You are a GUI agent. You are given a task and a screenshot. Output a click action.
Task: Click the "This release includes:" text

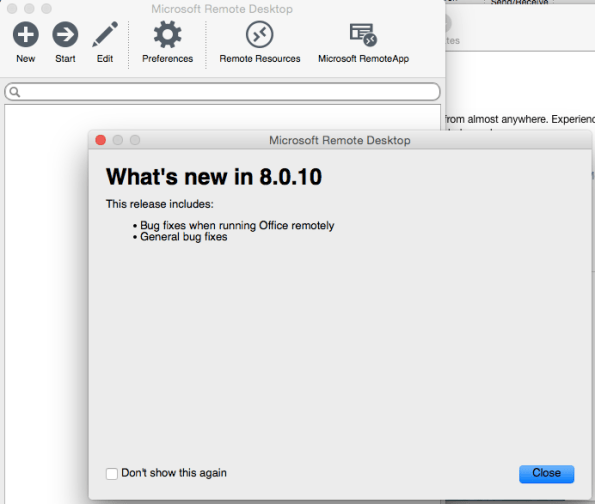point(160,204)
